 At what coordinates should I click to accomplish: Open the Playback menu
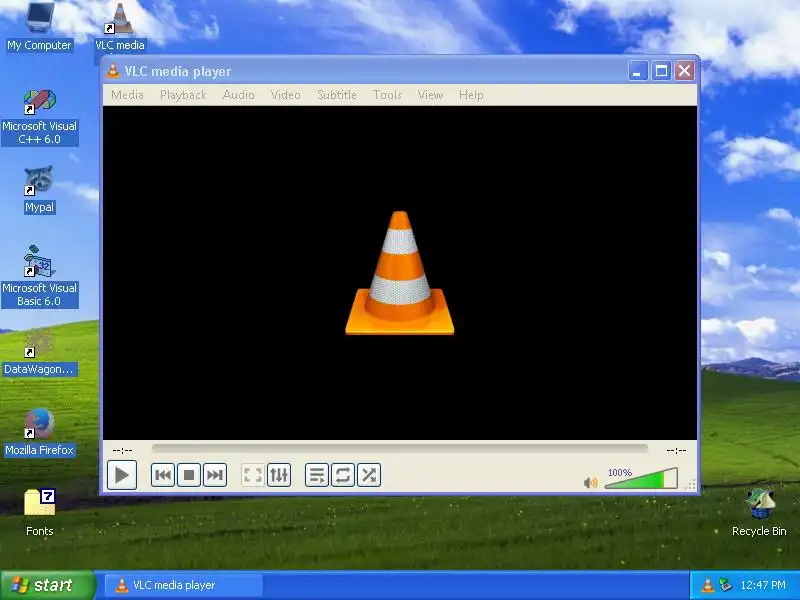coord(183,95)
